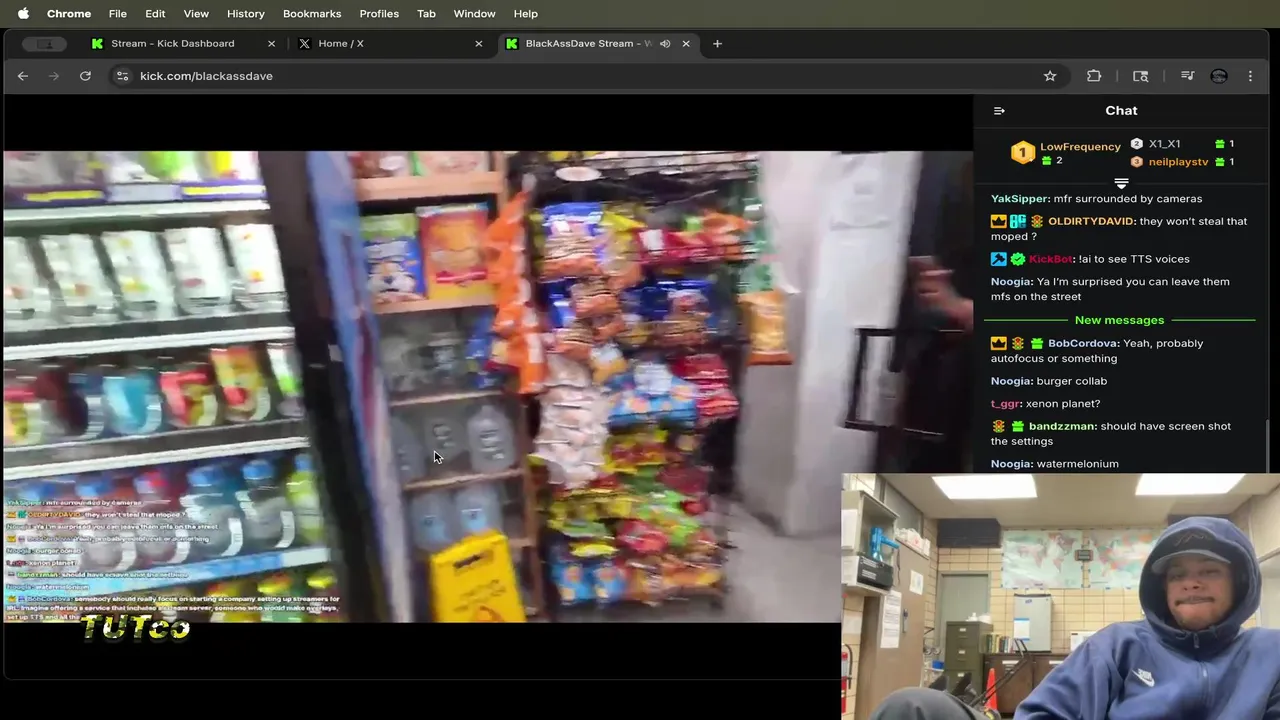Click the 'burger collab' chat message

click(x=1071, y=381)
